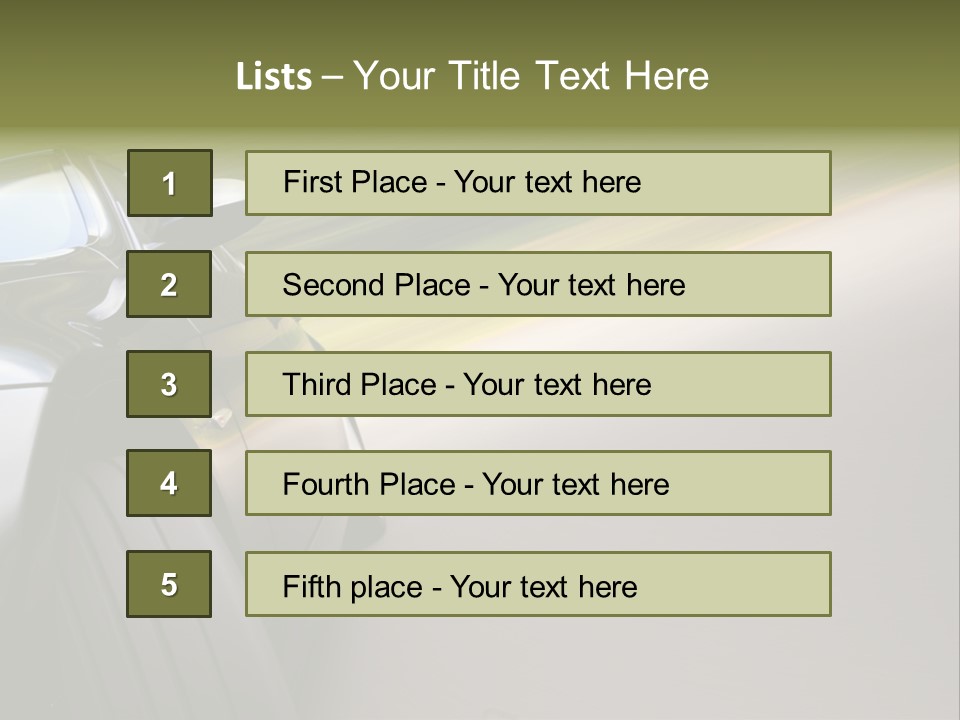
Task: Click the number 3 box
Action: click(x=169, y=384)
